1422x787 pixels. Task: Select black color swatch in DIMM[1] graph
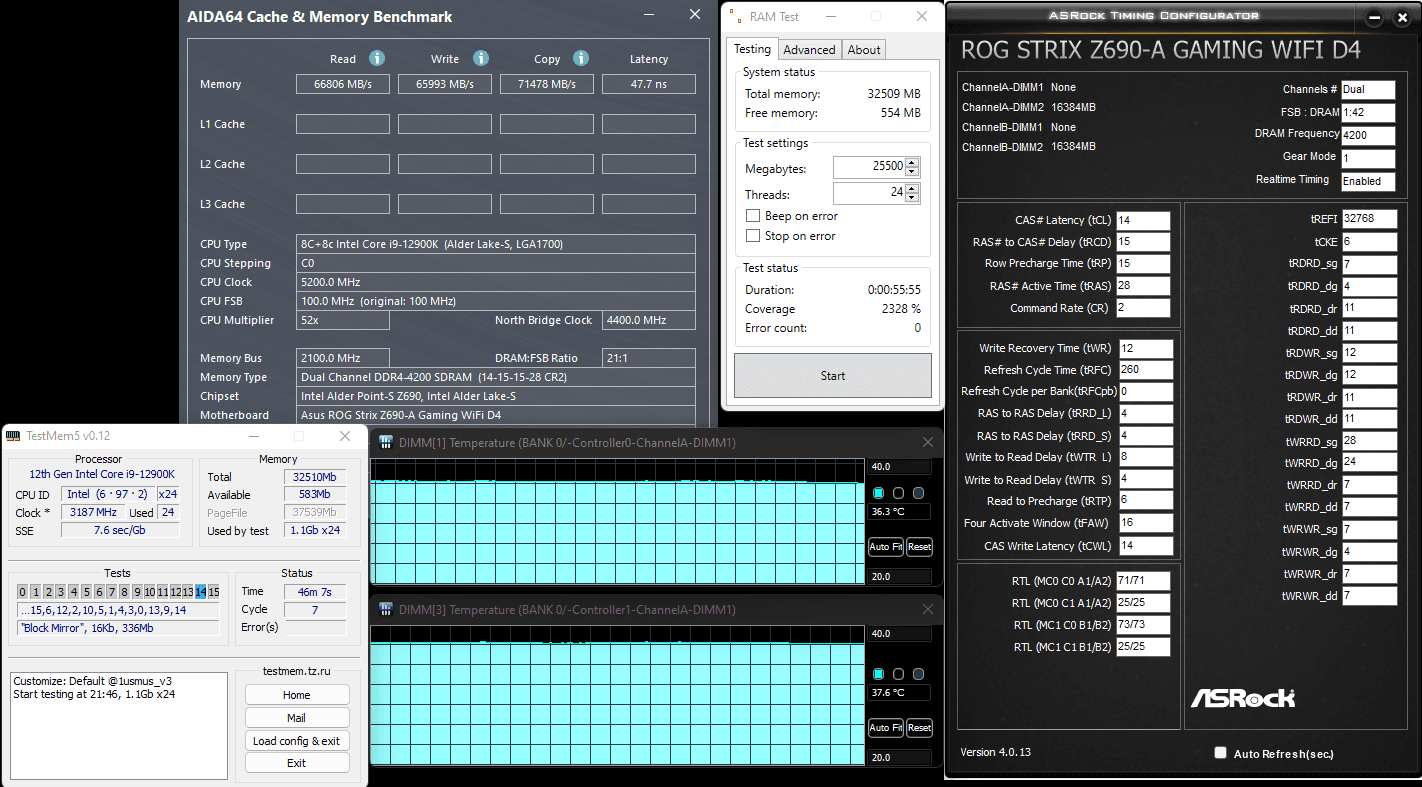click(x=898, y=493)
